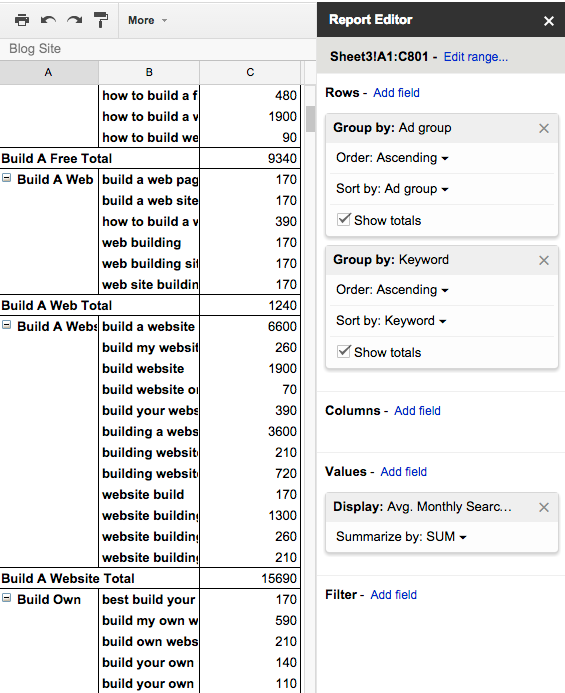The image size is (565, 693).
Task: Click the cell with value 480
Action: [250, 95]
